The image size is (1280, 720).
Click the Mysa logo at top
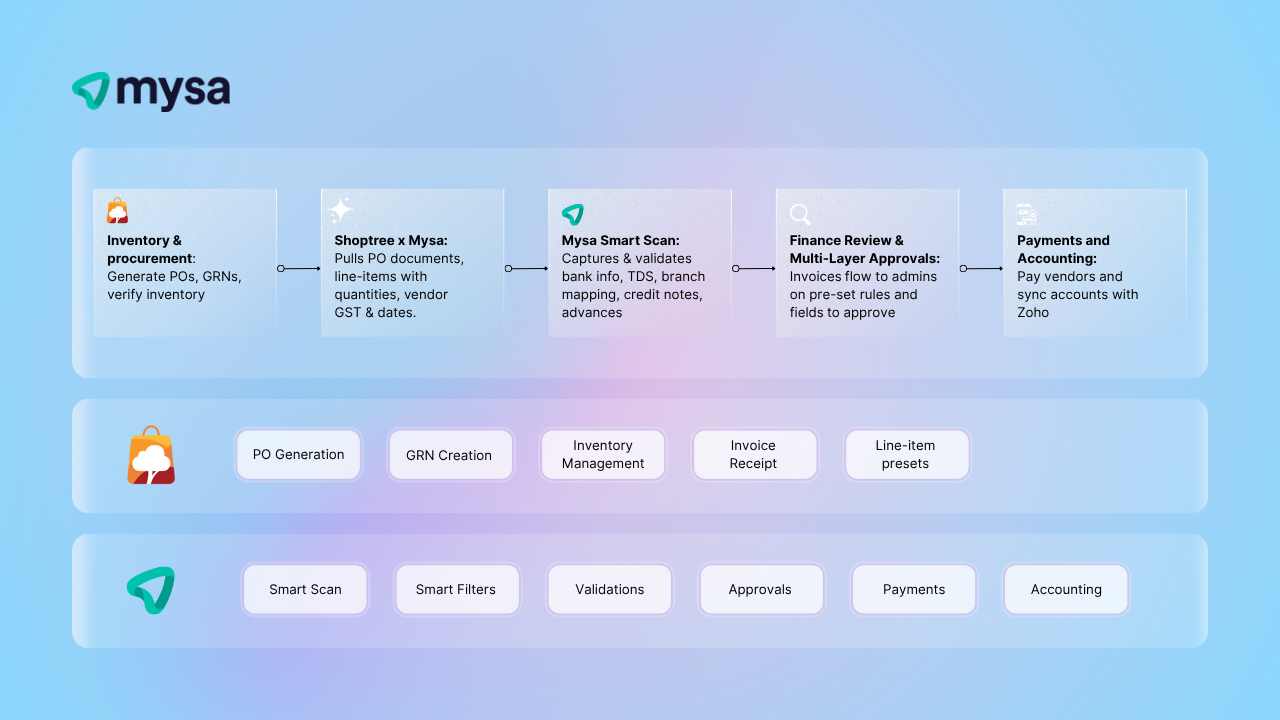[x=151, y=91]
